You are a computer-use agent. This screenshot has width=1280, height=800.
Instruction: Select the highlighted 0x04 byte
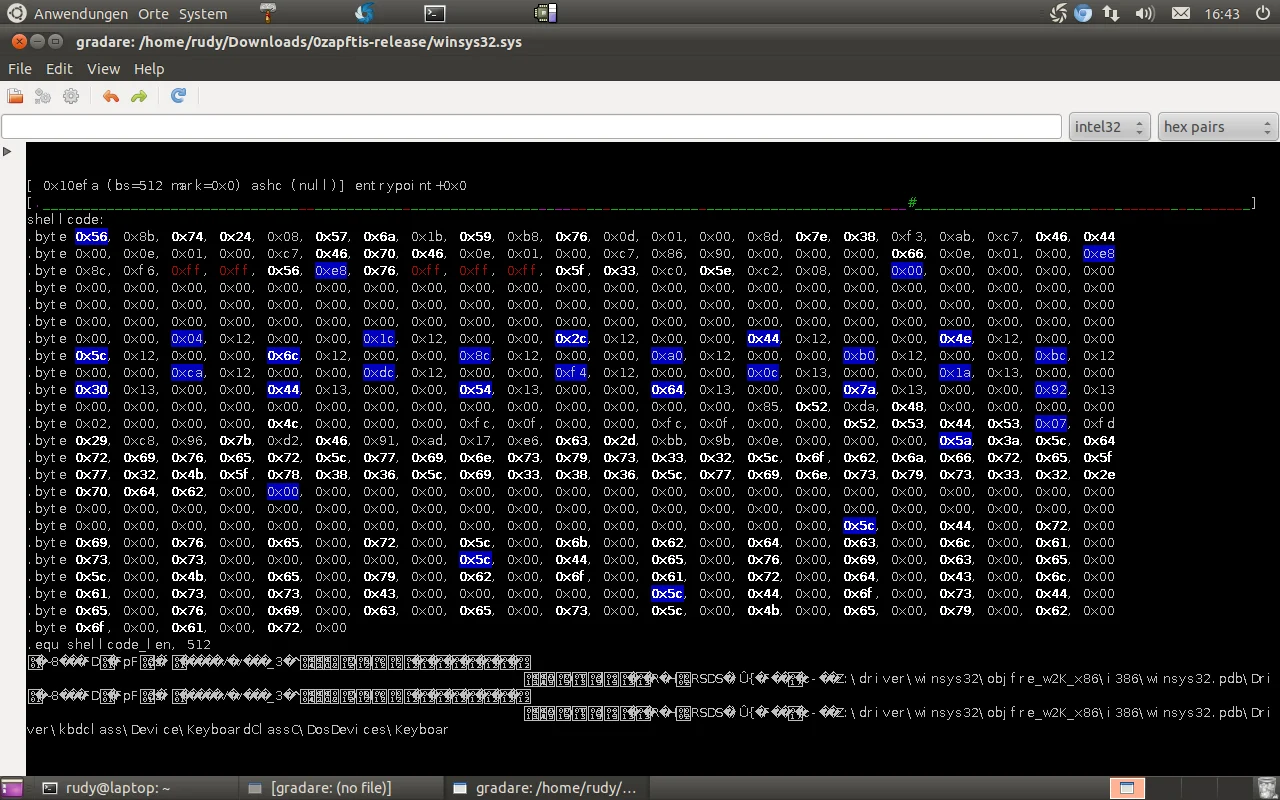187,339
